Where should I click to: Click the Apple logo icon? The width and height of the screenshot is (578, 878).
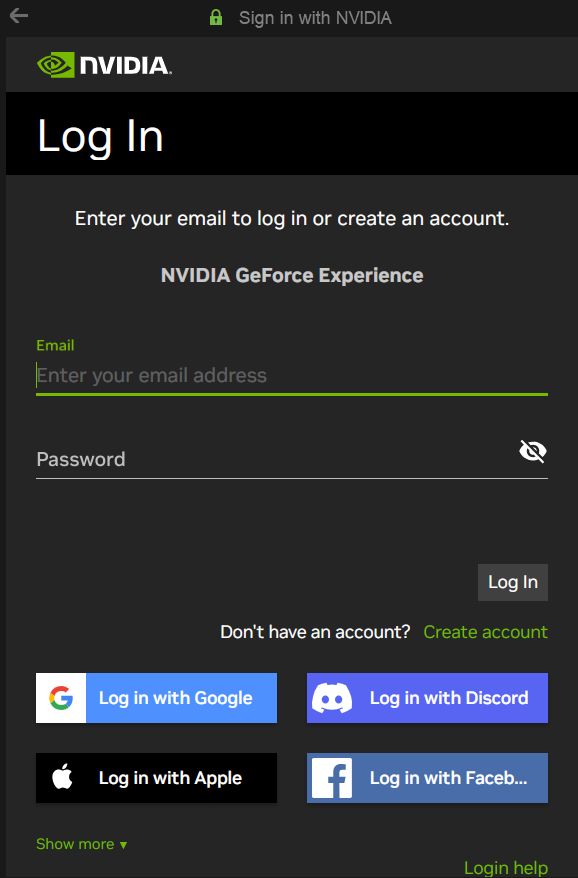pos(62,777)
